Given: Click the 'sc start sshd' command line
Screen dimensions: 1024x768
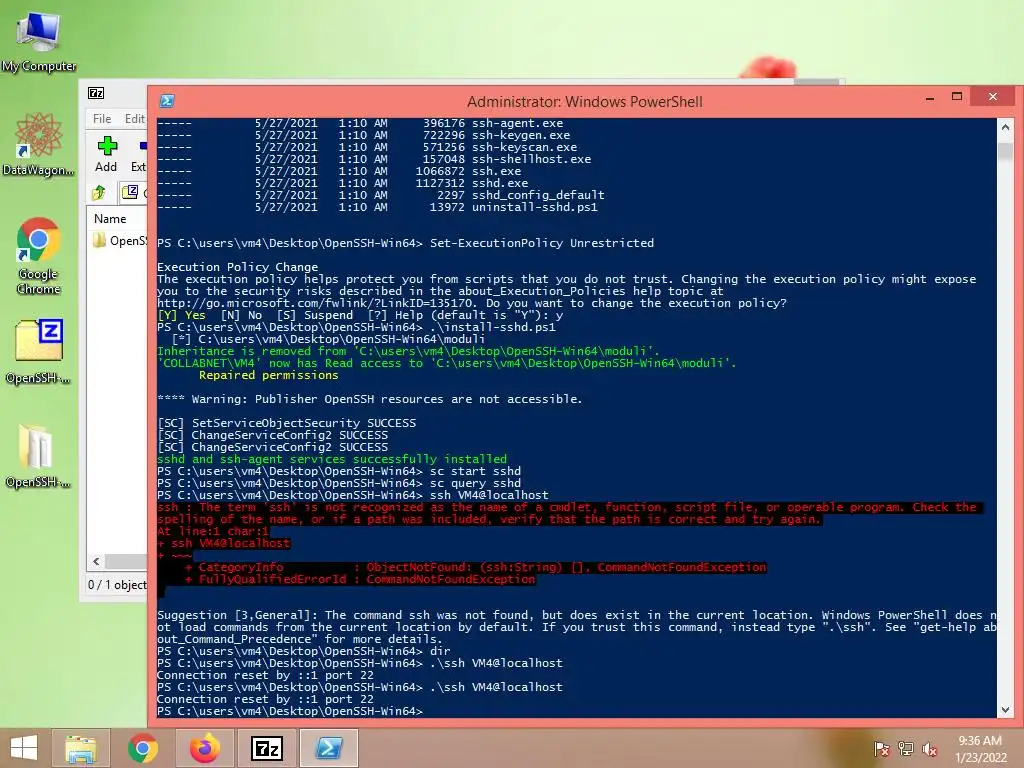Looking at the screenshot, I should [x=339, y=471].
